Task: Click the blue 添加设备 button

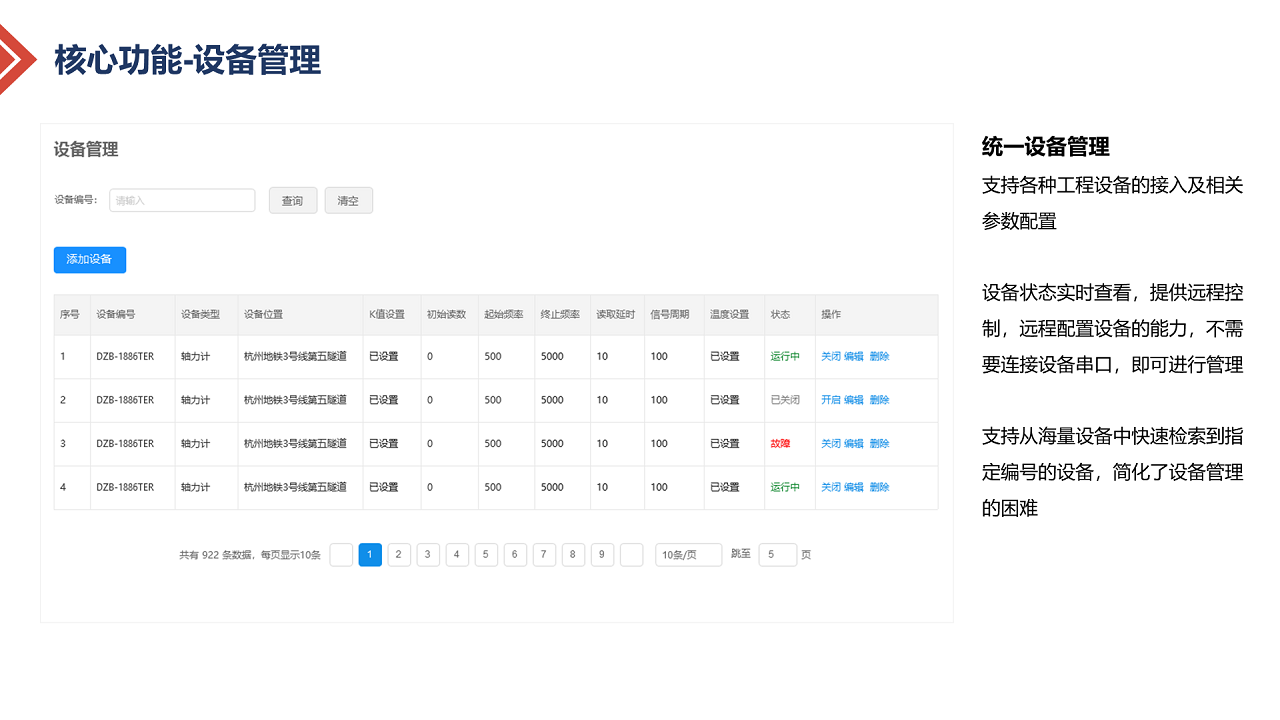Action: pos(90,260)
